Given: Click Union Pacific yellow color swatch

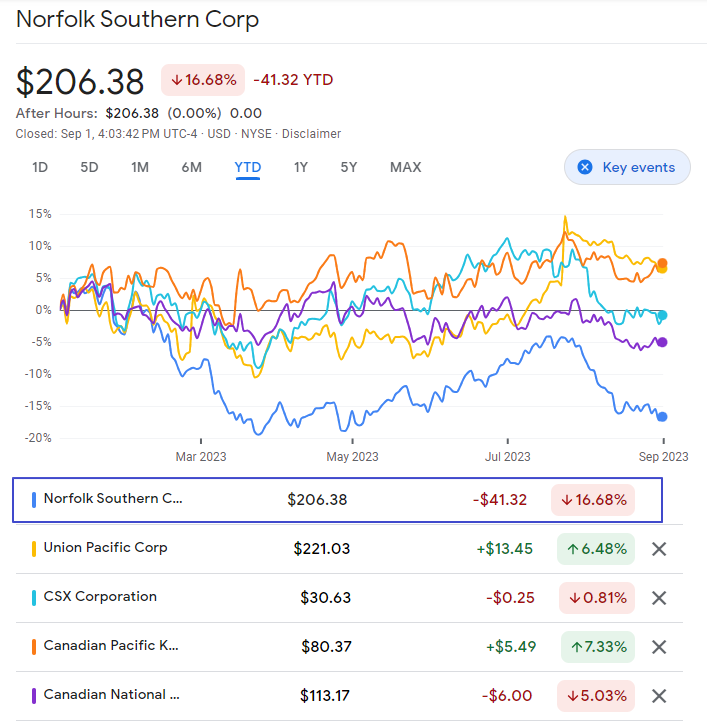Looking at the screenshot, I should click(x=34, y=549).
